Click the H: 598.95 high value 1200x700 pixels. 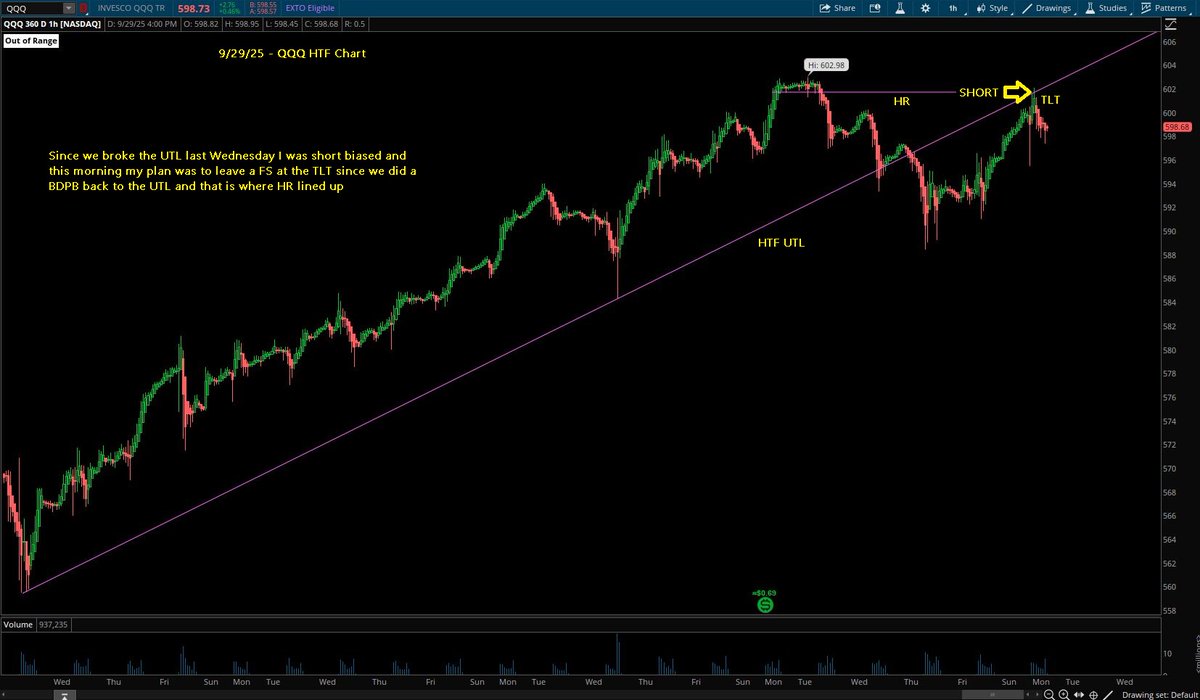243,24
